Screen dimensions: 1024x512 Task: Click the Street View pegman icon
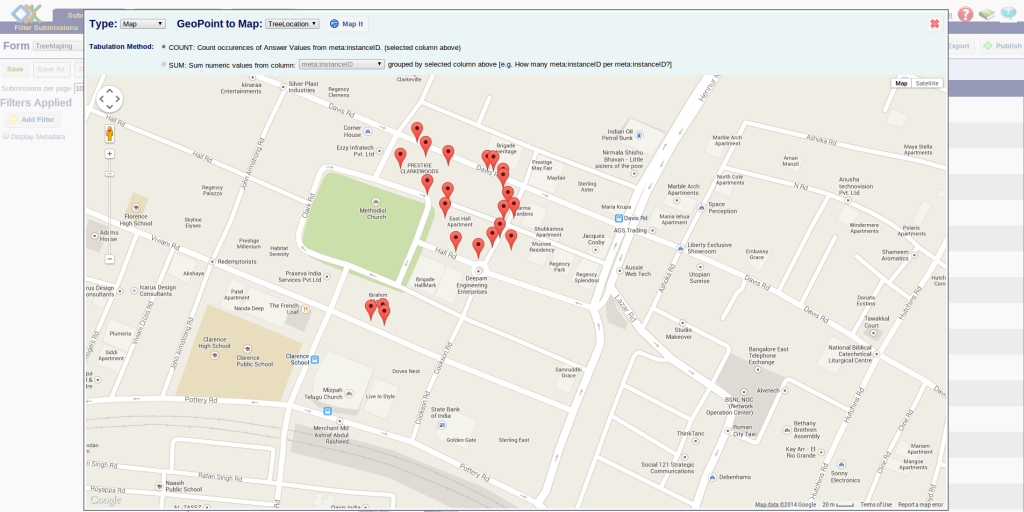[x=110, y=134]
